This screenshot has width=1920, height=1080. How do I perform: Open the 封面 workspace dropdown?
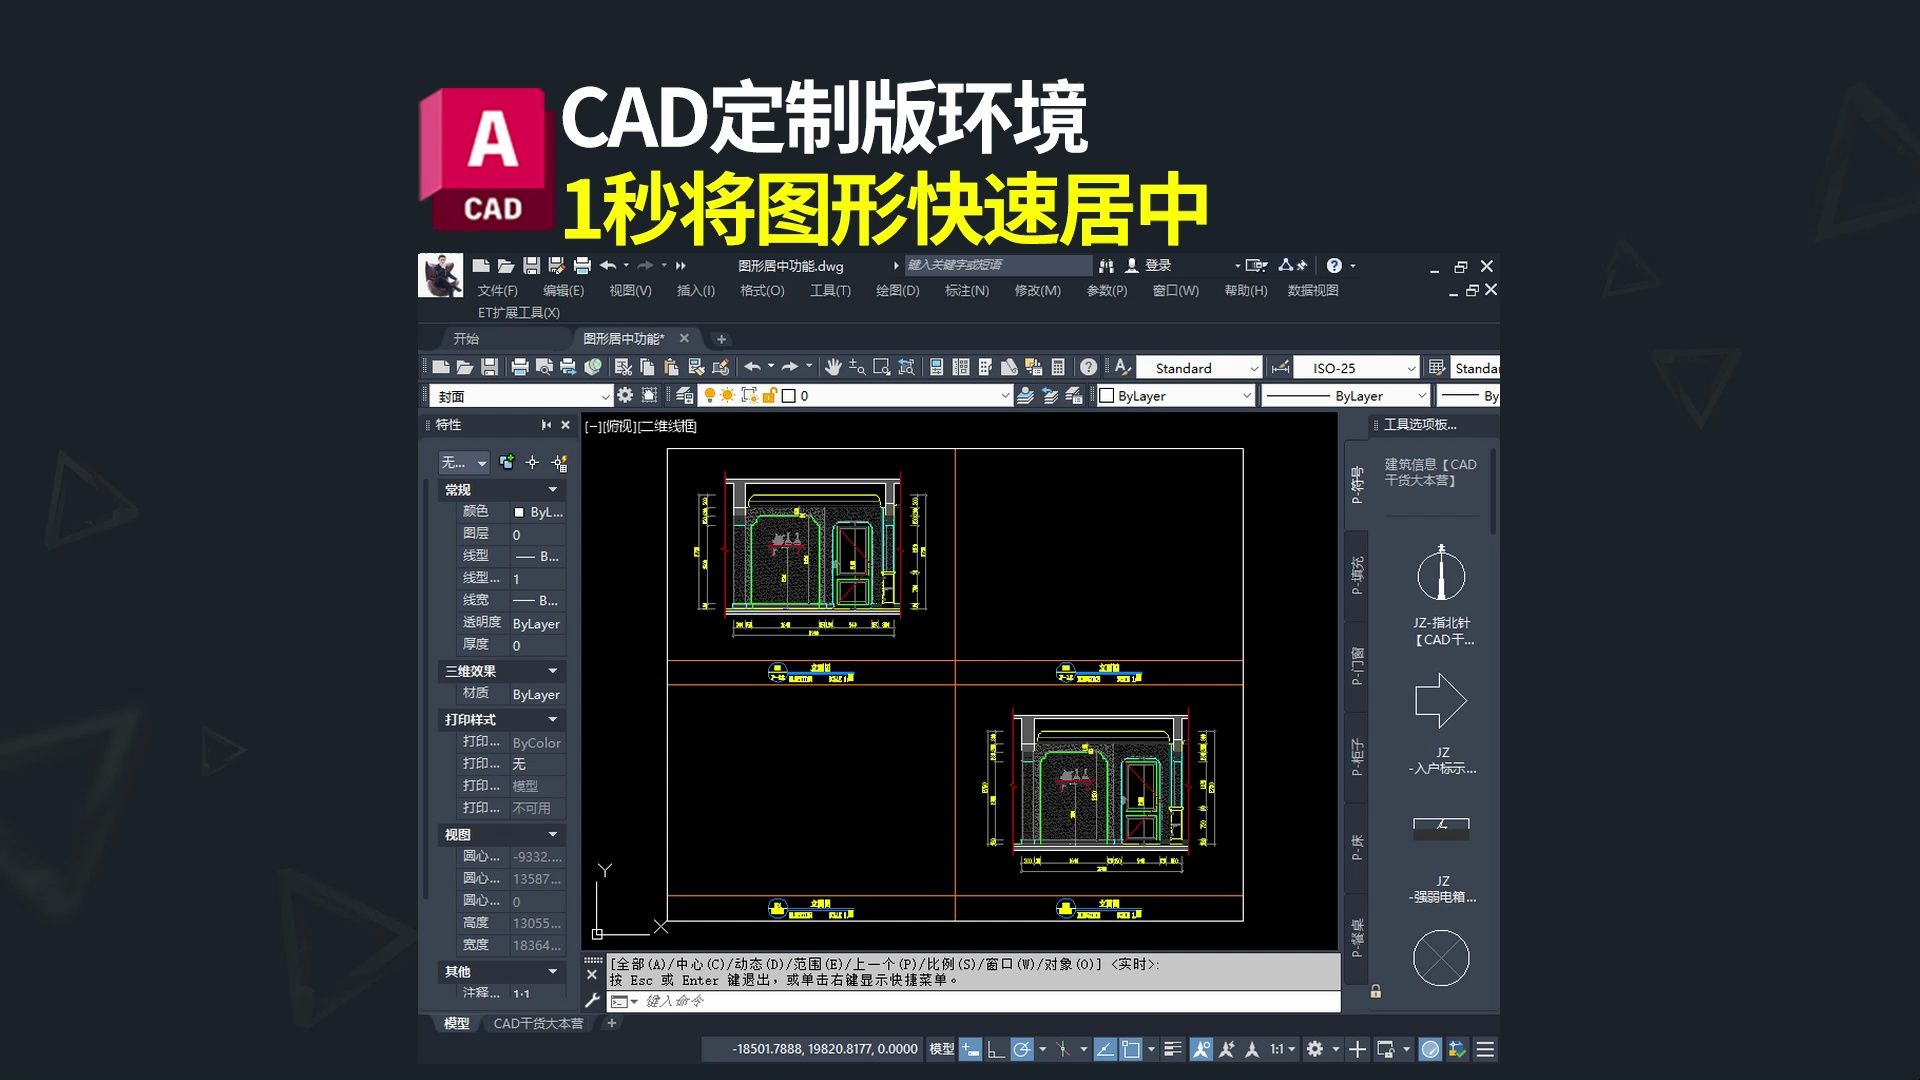pos(521,396)
